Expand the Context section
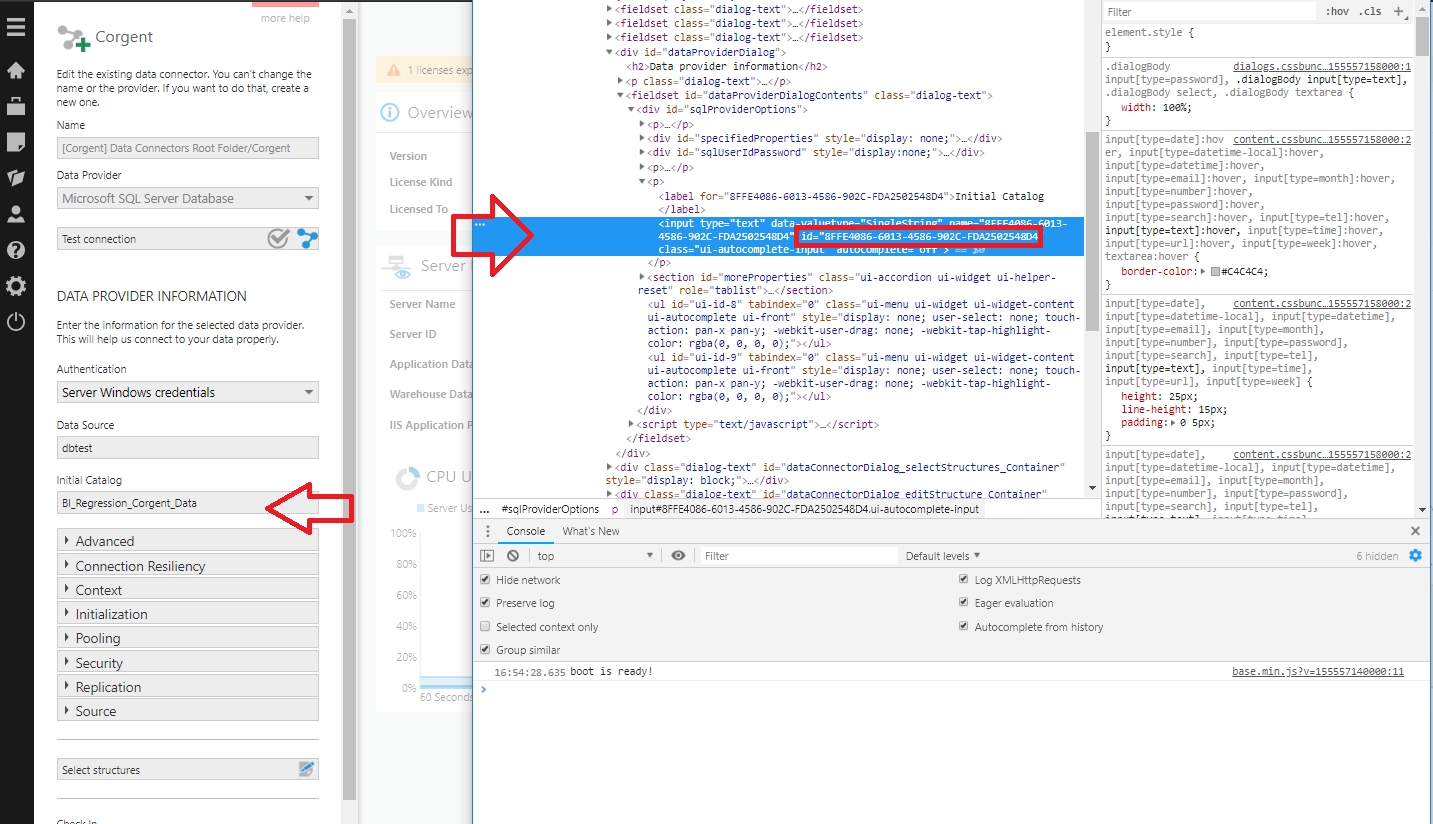 [x=188, y=590]
